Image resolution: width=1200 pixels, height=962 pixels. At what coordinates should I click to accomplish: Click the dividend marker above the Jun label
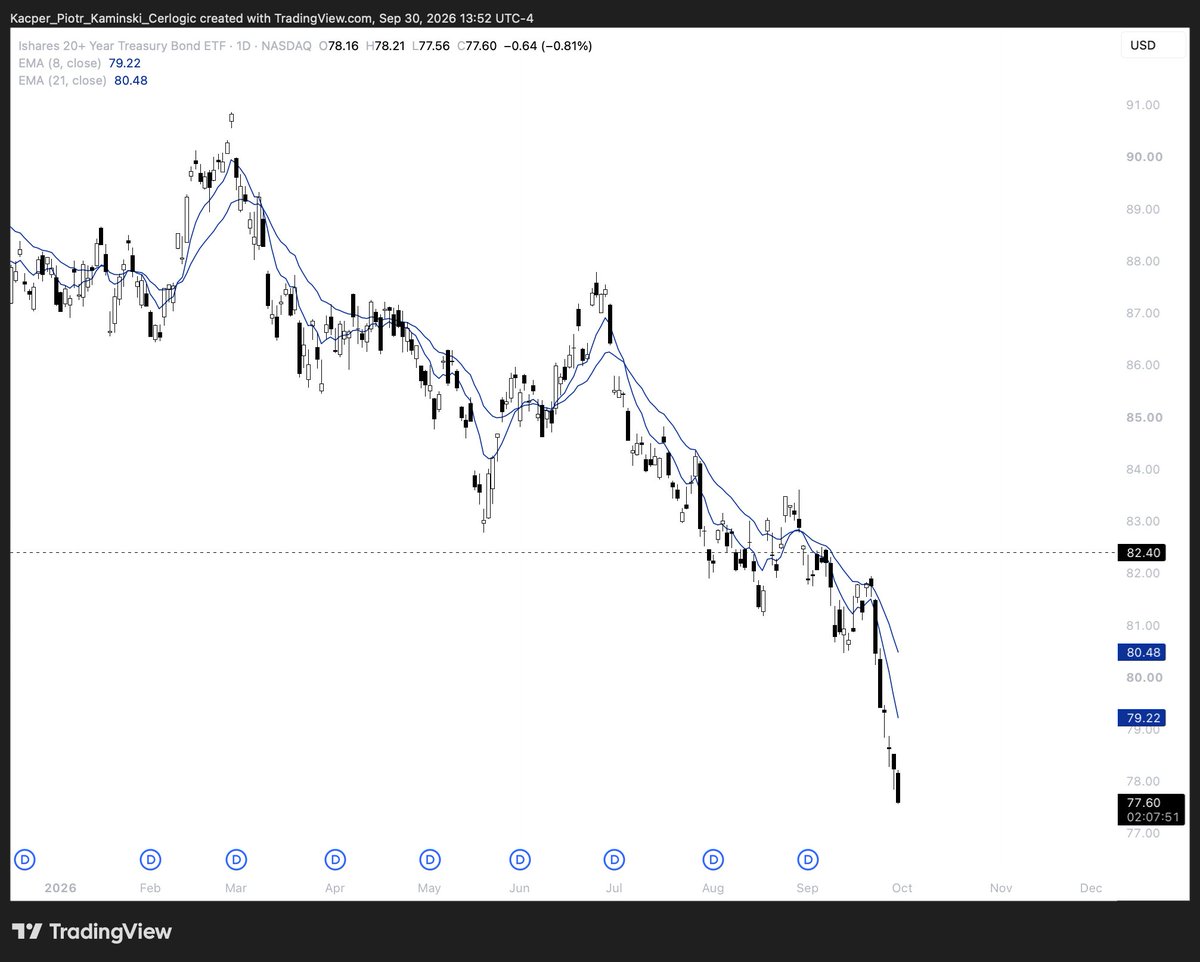520,859
